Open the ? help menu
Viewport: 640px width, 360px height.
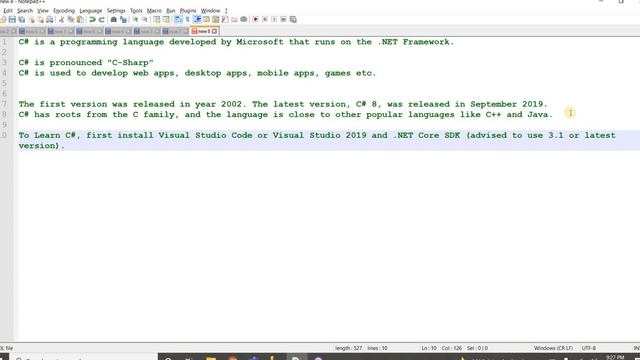[226, 11]
